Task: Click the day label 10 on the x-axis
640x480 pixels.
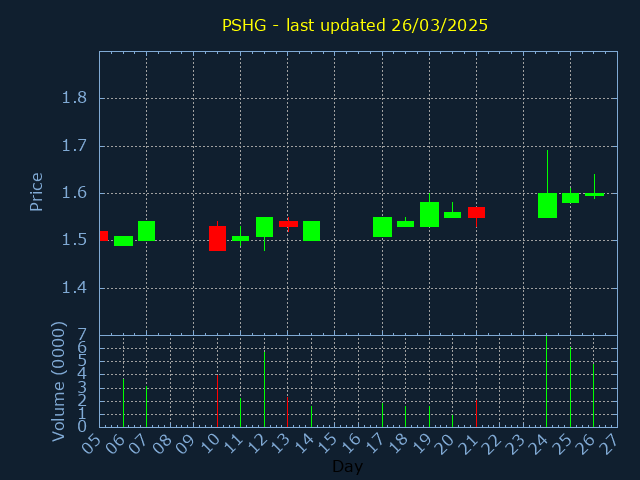Action: click(209, 443)
